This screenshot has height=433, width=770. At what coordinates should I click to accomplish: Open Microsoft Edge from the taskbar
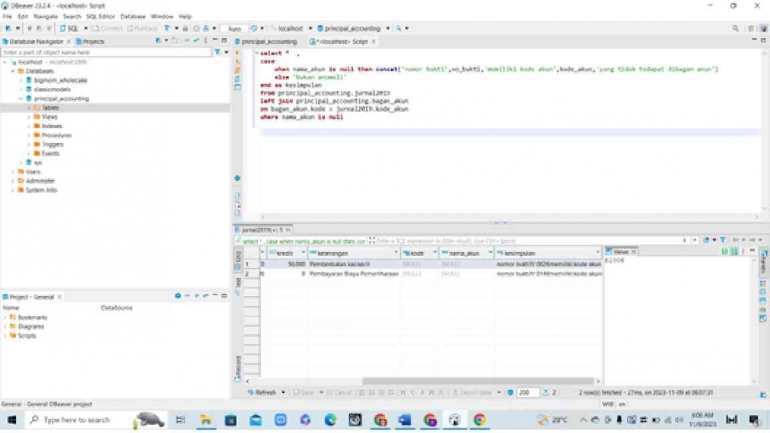330,420
